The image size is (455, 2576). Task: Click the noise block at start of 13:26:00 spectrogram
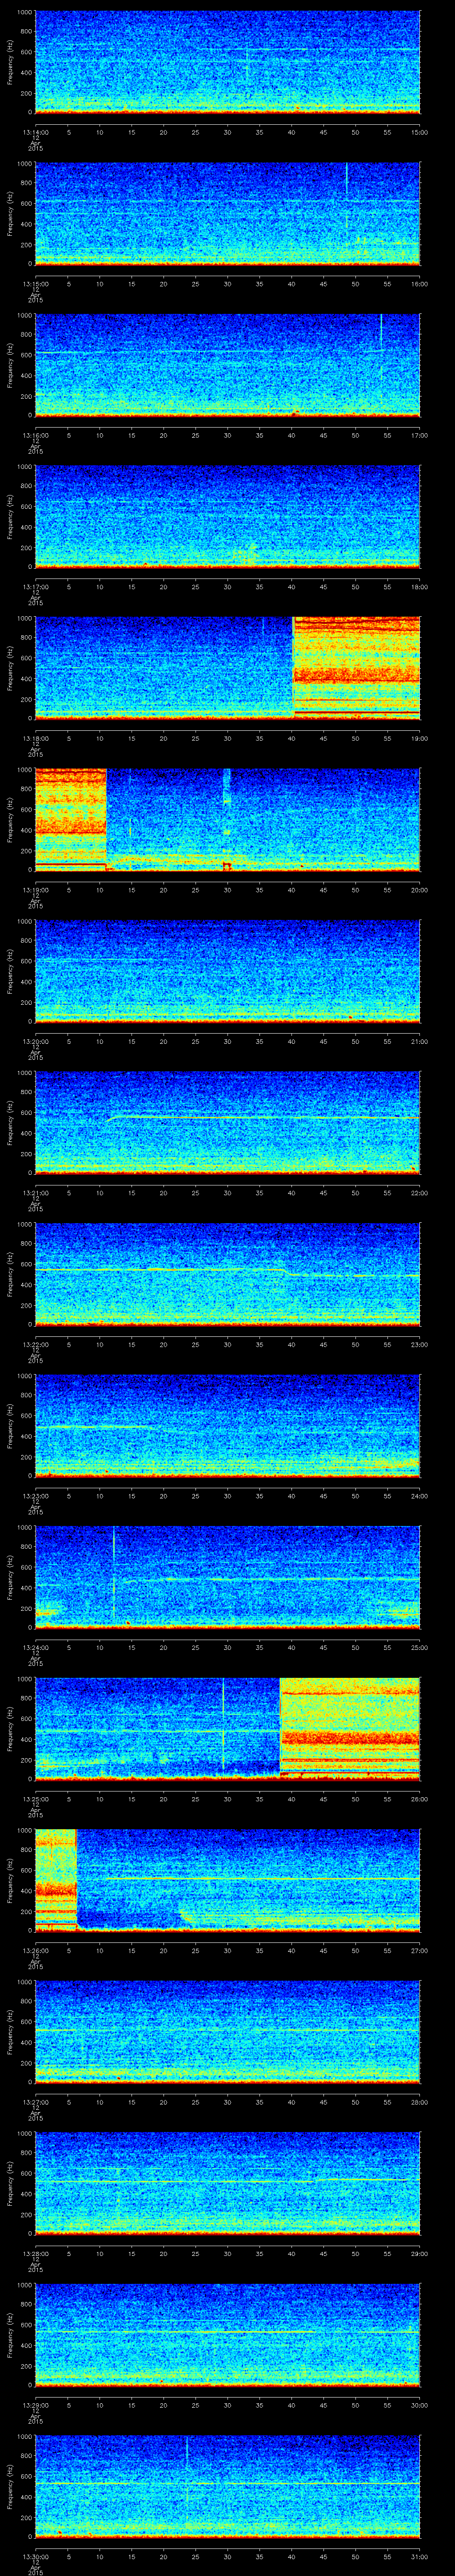pos(56,1878)
